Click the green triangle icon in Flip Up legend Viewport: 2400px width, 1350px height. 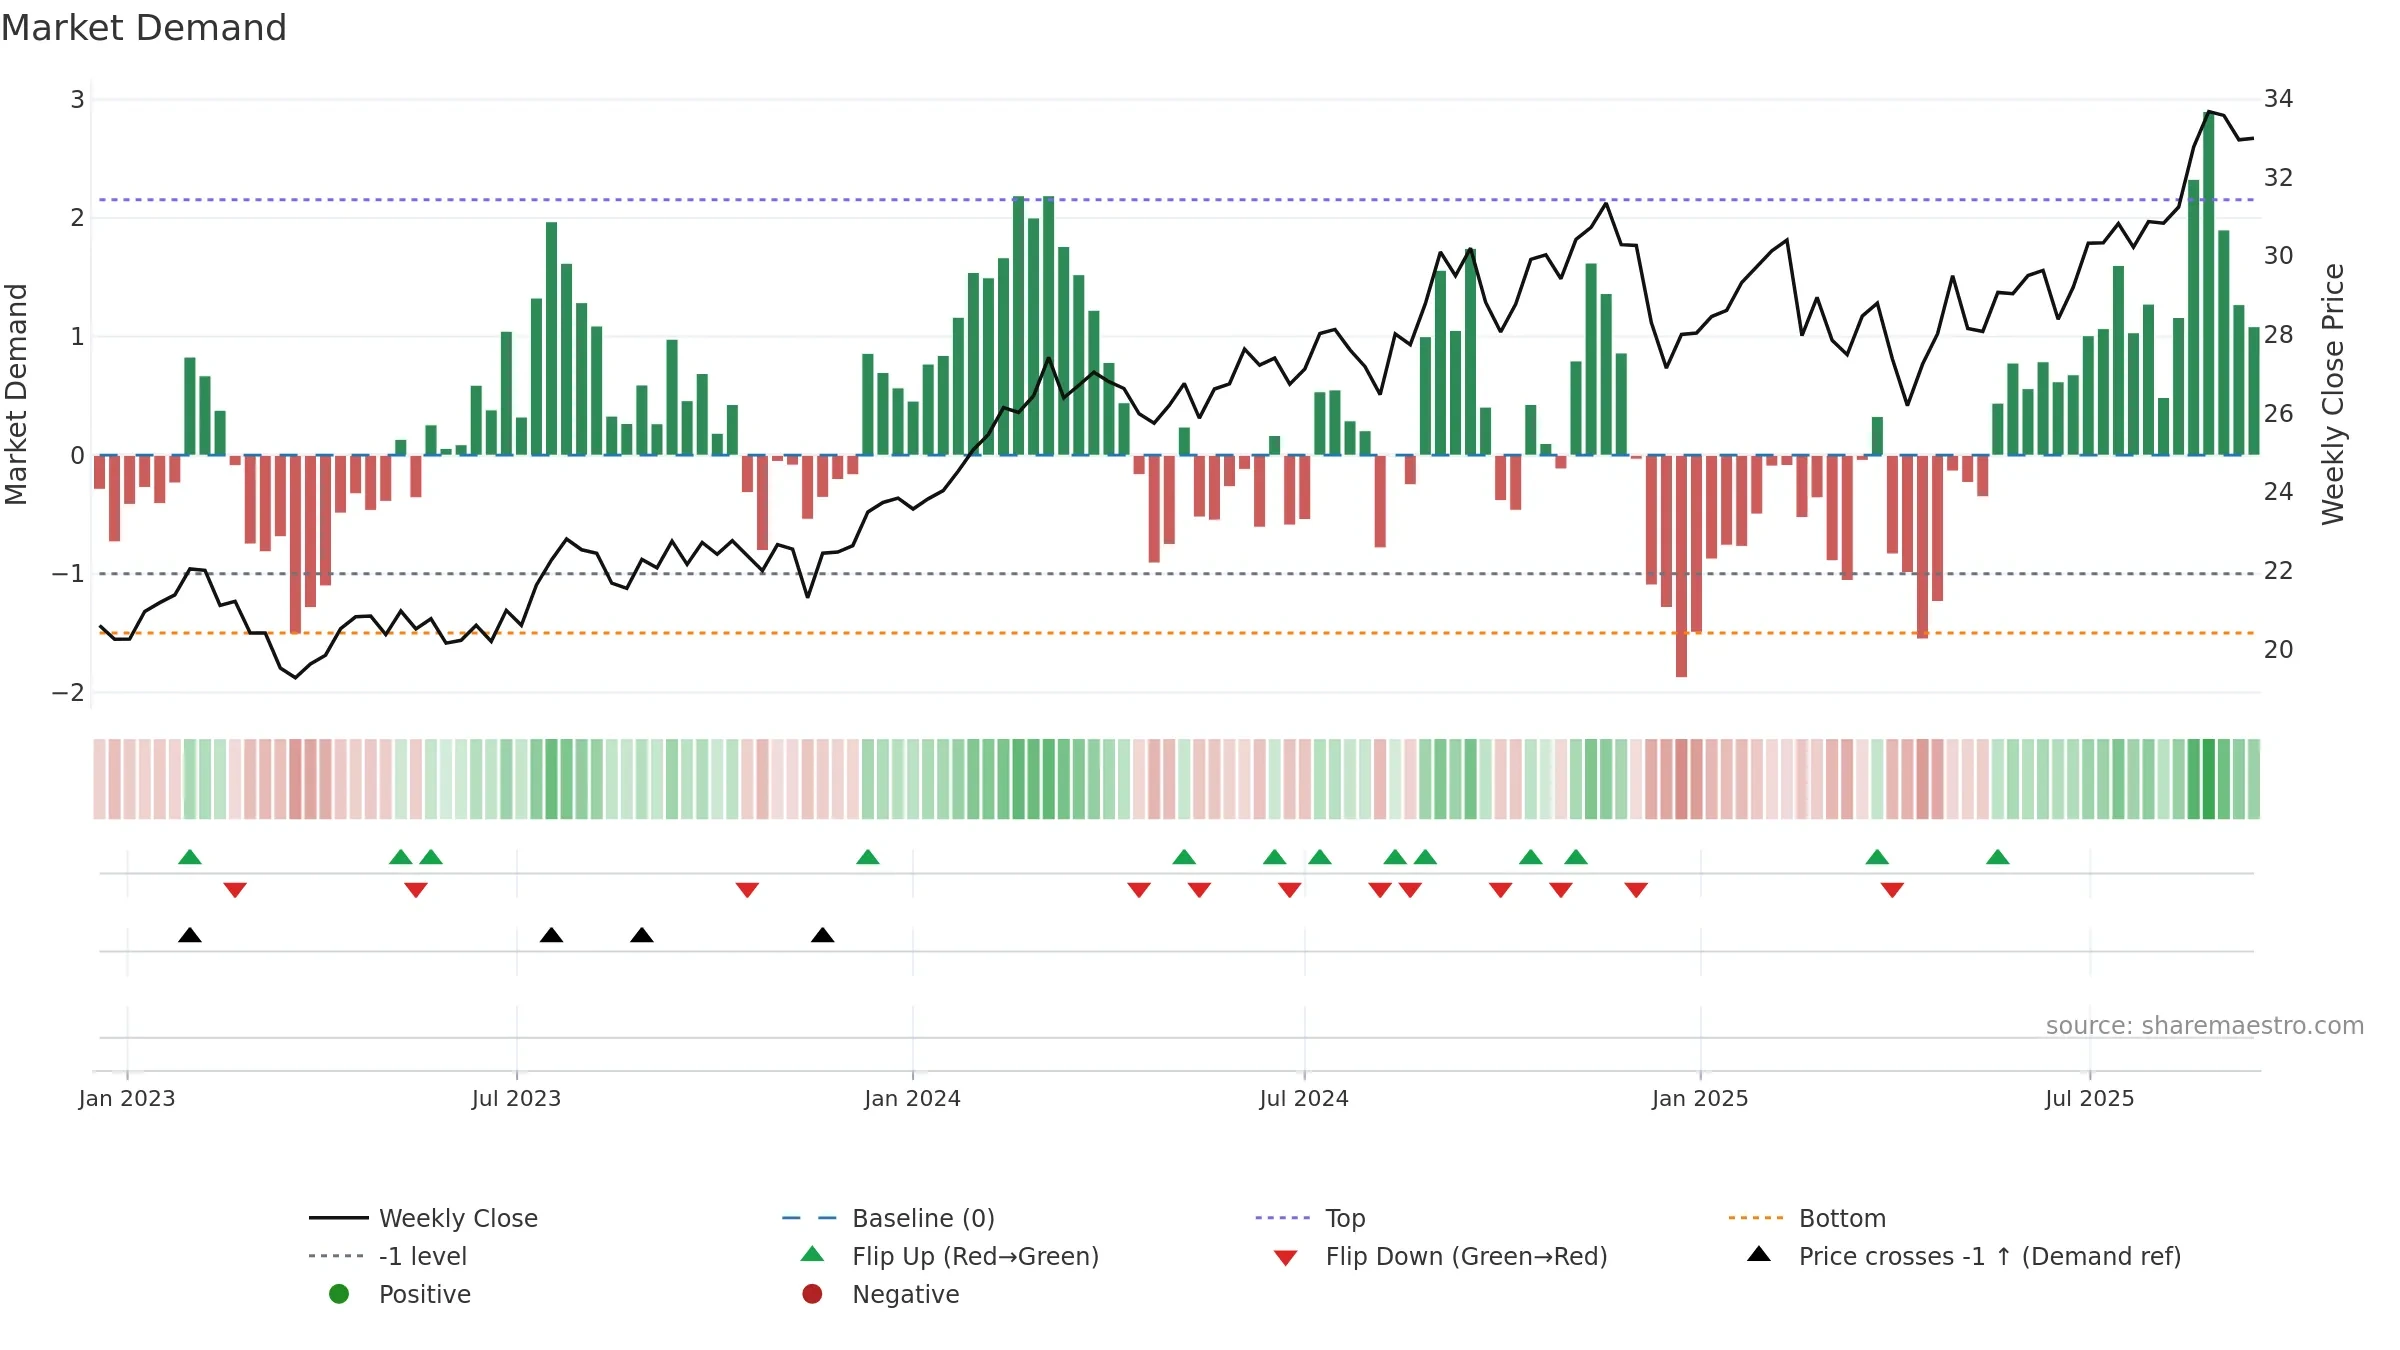click(x=813, y=1254)
